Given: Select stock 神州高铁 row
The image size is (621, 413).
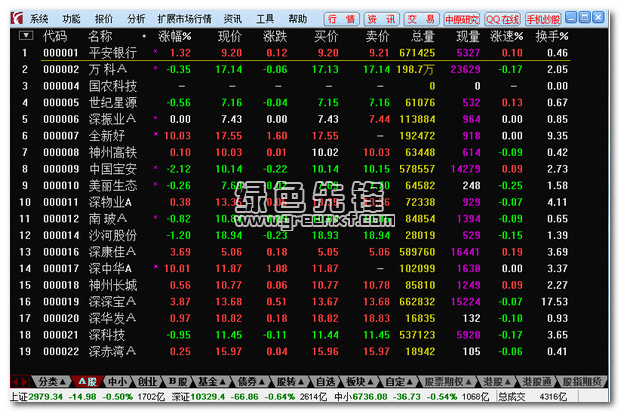Looking at the screenshot, I should pos(293,152).
